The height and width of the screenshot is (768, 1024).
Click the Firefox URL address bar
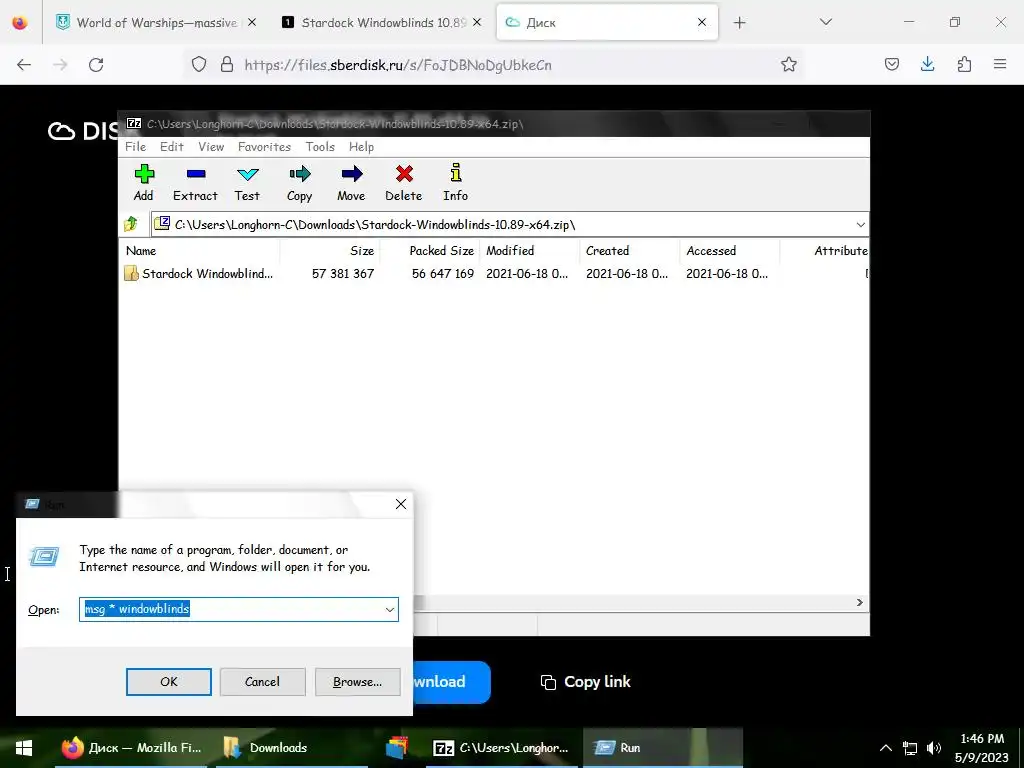(x=496, y=65)
